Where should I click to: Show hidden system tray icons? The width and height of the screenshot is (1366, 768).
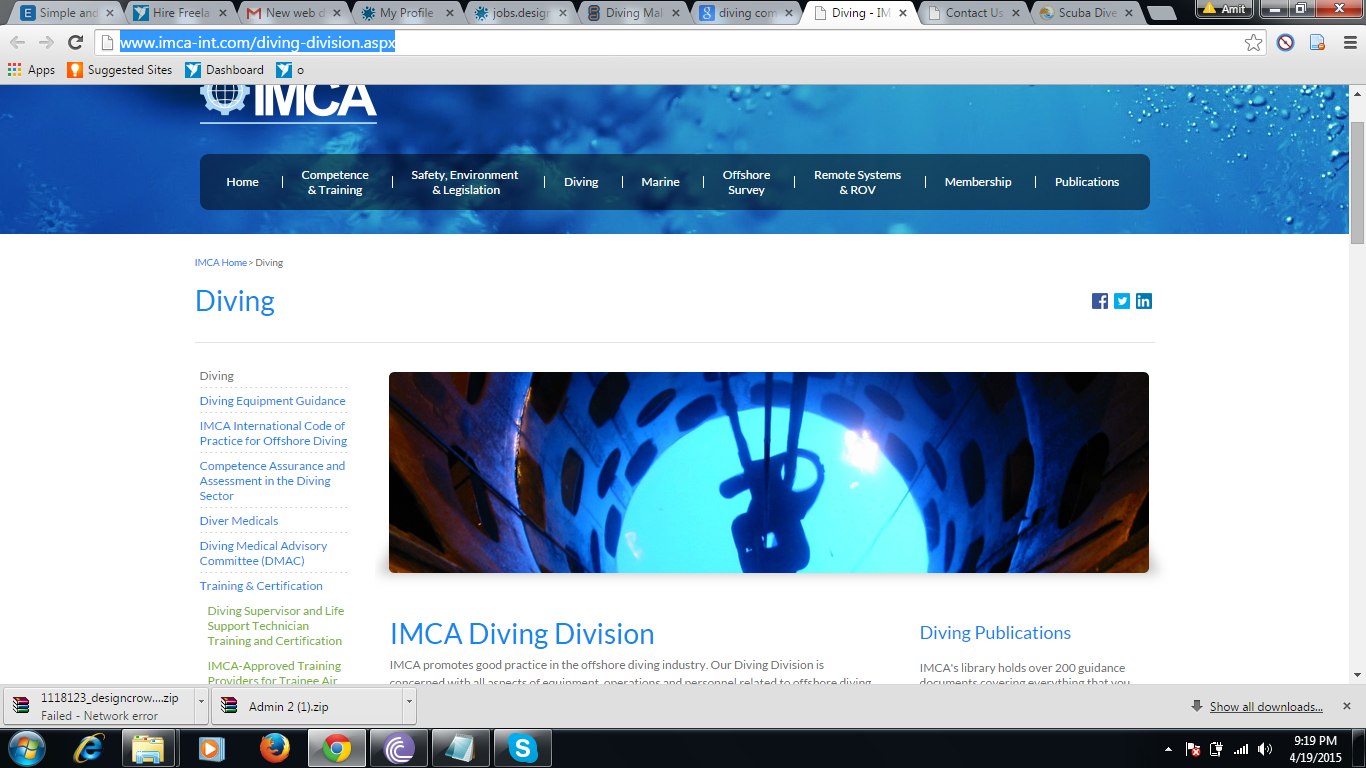(1168, 749)
